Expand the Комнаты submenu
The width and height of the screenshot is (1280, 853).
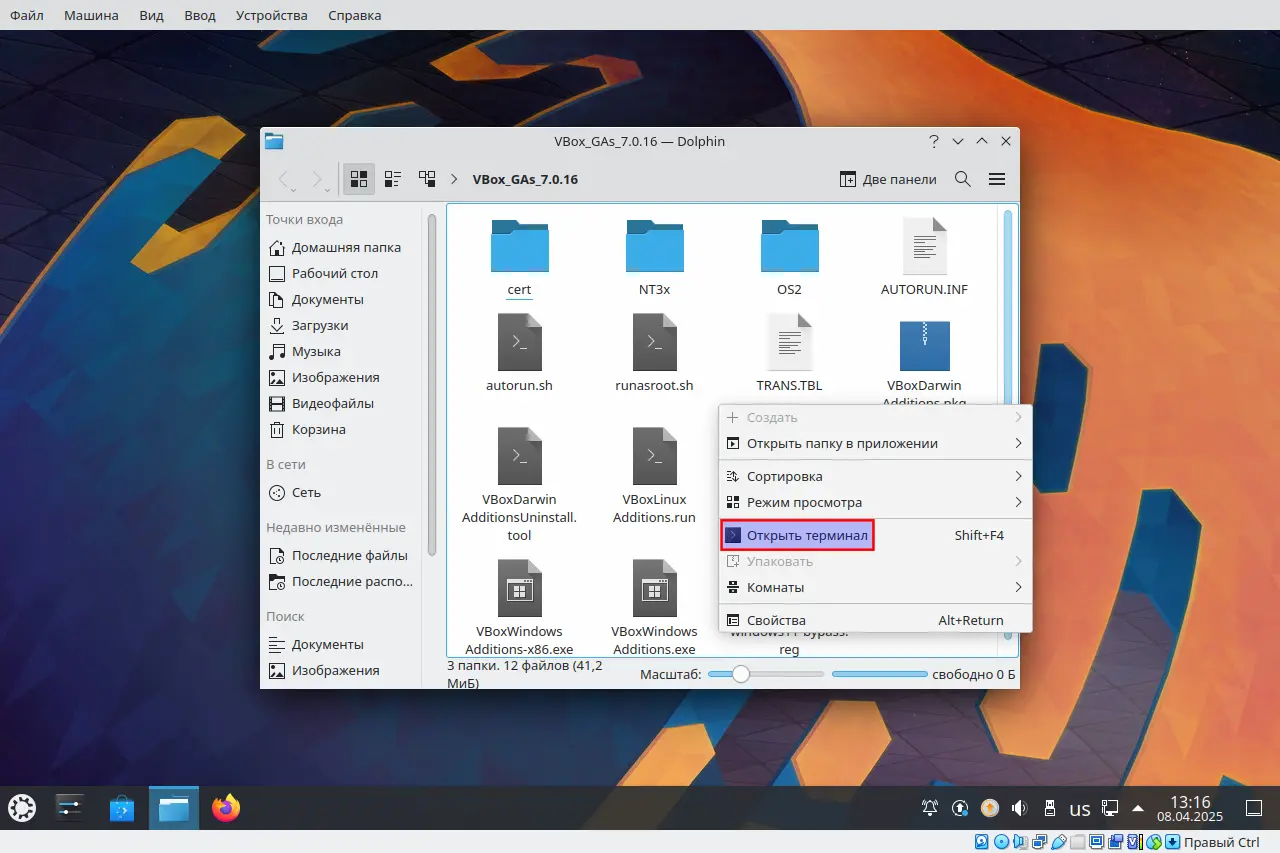pos(875,587)
